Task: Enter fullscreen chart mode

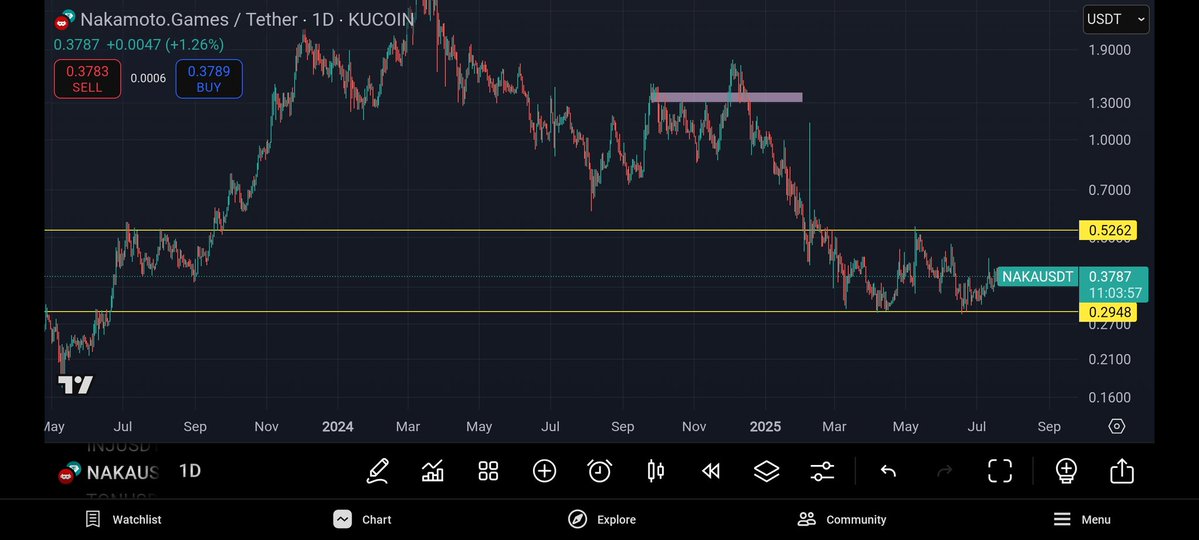Action: coord(1000,470)
